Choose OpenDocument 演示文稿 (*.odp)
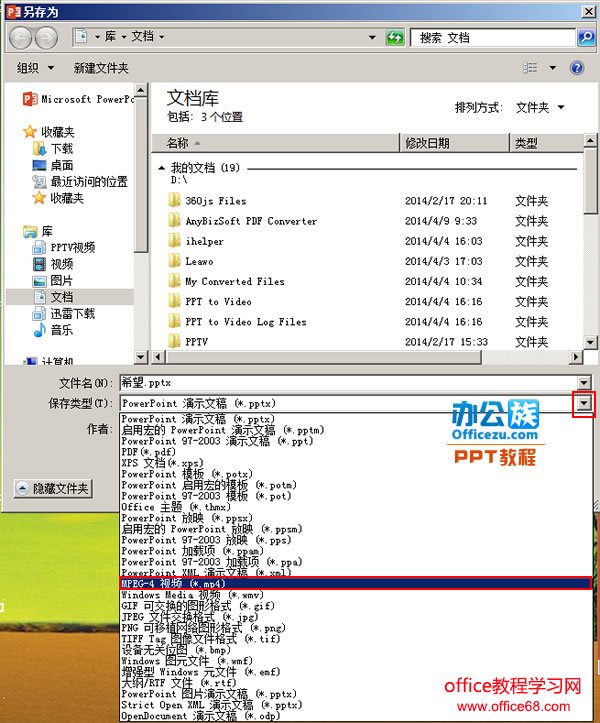This screenshot has height=723, width=600. pos(356,716)
